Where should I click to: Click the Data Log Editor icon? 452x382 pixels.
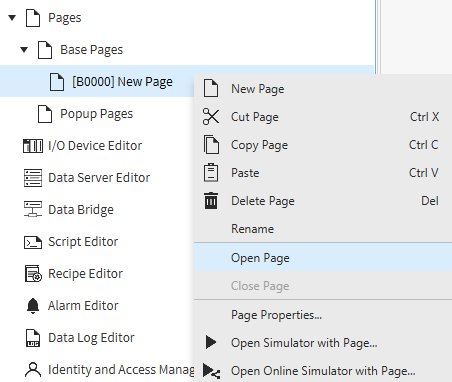[x=33, y=338]
